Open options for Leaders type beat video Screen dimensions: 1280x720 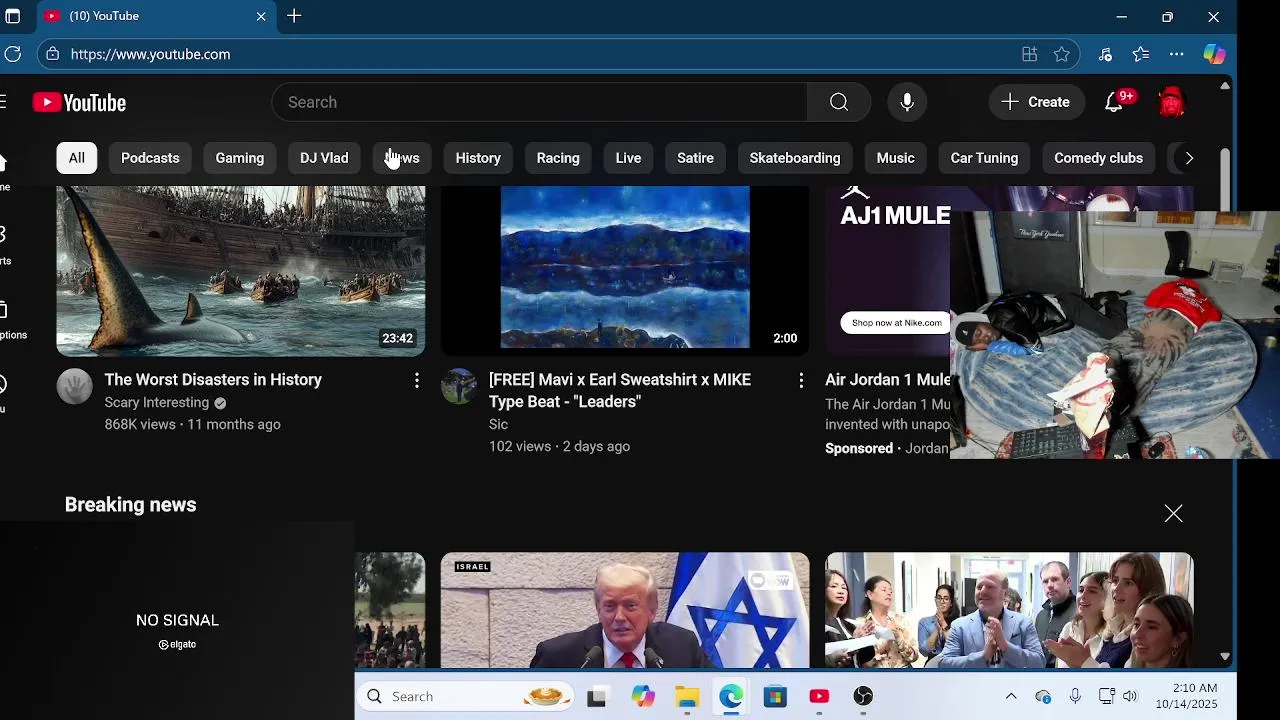pyautogui.click(x=801, y=381)
